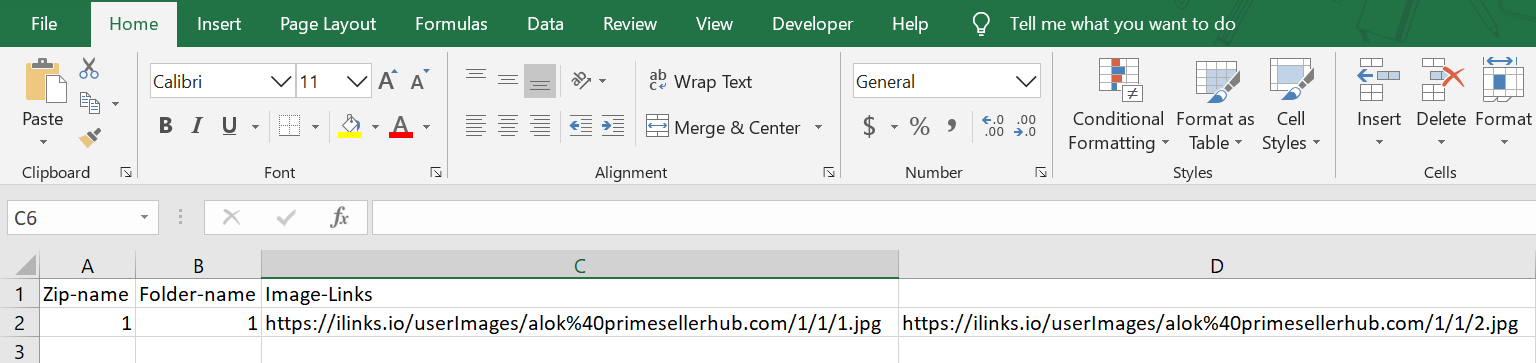Open the Orientation text rotation icon
1536x363 pixels.
tap(582, 80)
